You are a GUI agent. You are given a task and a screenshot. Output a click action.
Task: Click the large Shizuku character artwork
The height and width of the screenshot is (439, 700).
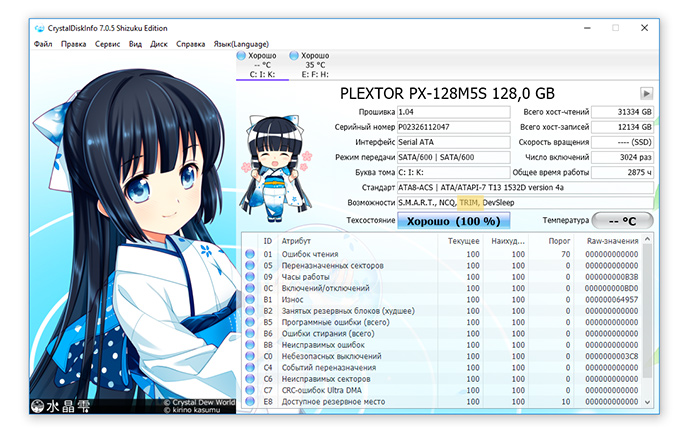tap(133, 232)
